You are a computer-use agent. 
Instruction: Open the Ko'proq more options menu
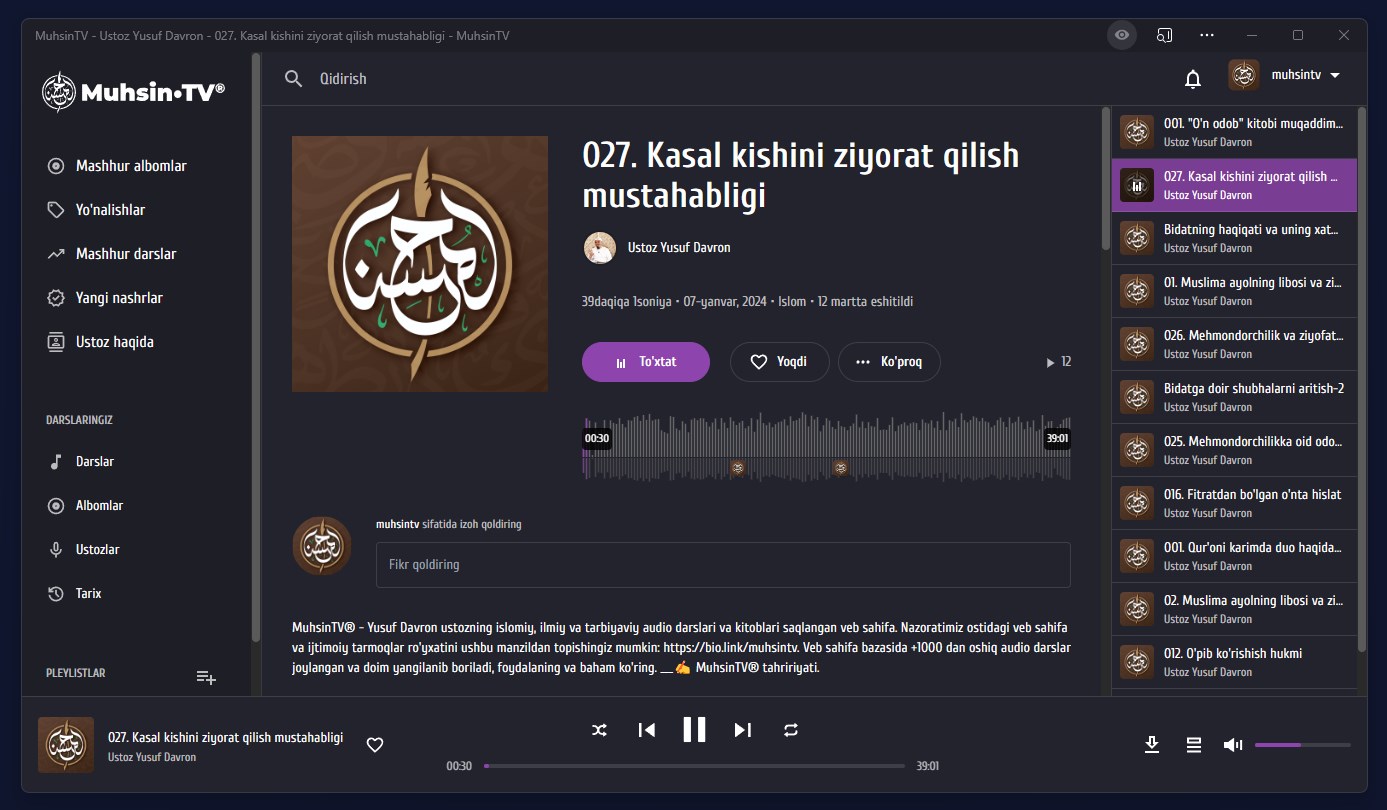(x=889, y=362)
